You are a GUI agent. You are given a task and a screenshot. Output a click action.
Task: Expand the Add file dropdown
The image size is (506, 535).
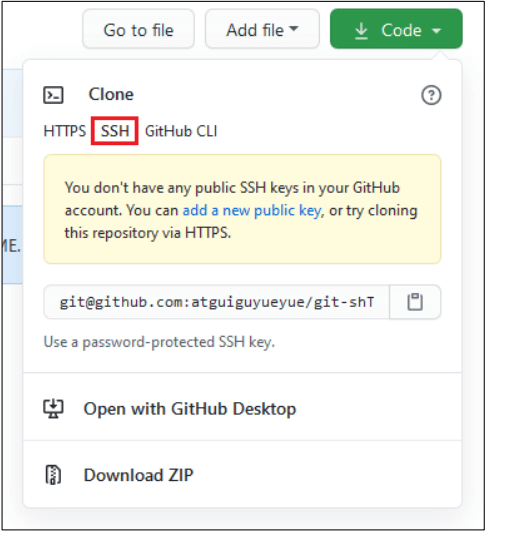262,29
